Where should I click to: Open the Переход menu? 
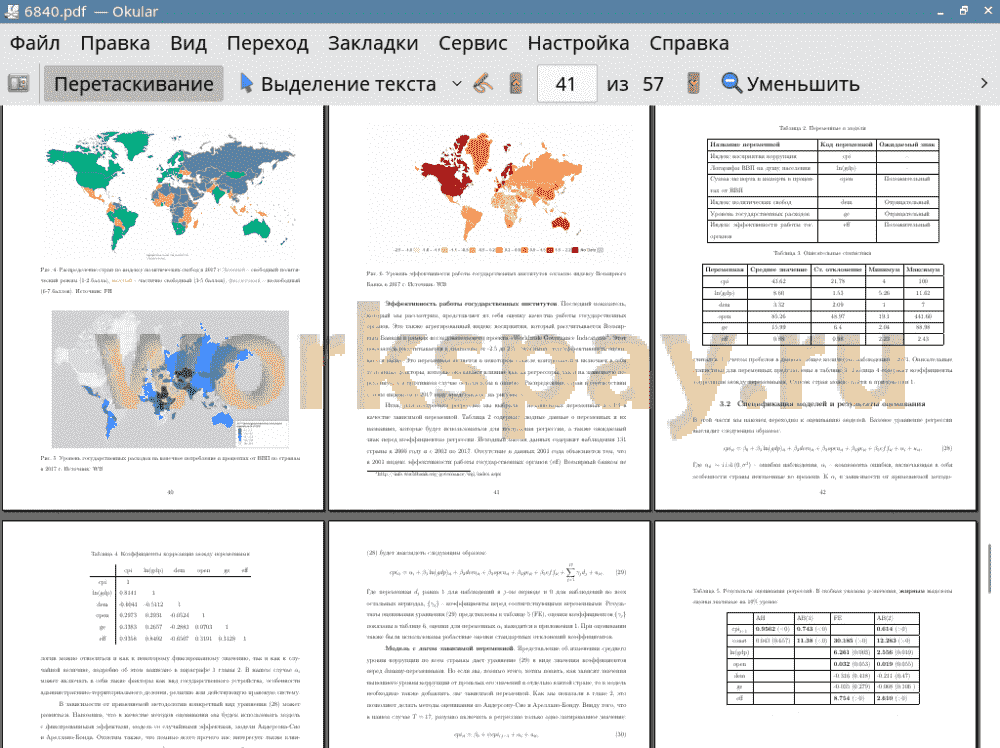click(268, 43)
